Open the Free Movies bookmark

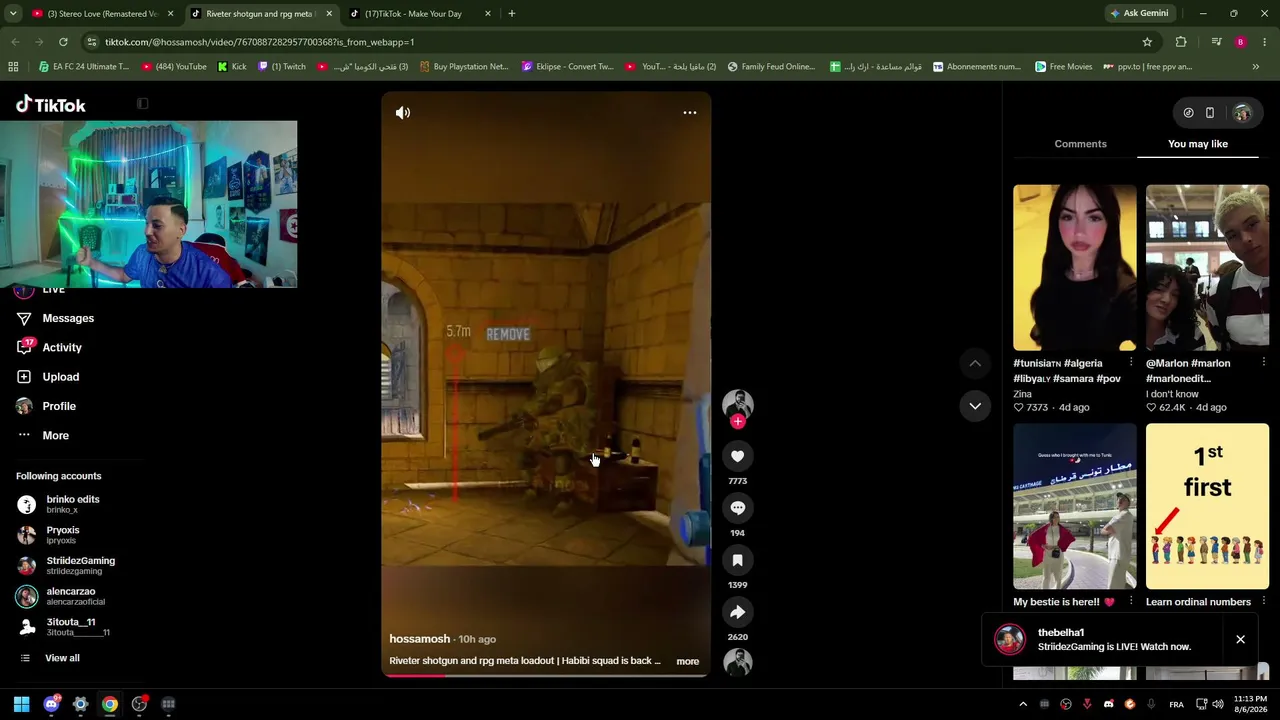point(1063,67)
